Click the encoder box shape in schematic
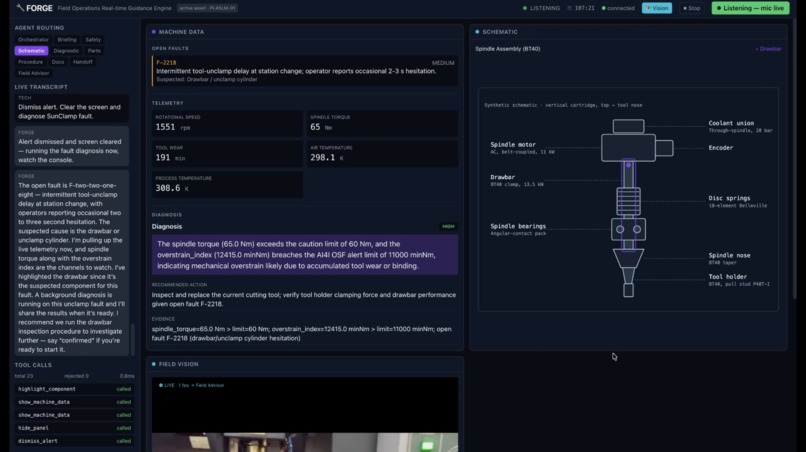The width and height of the screenshot is (806, 452). point(664,148)
